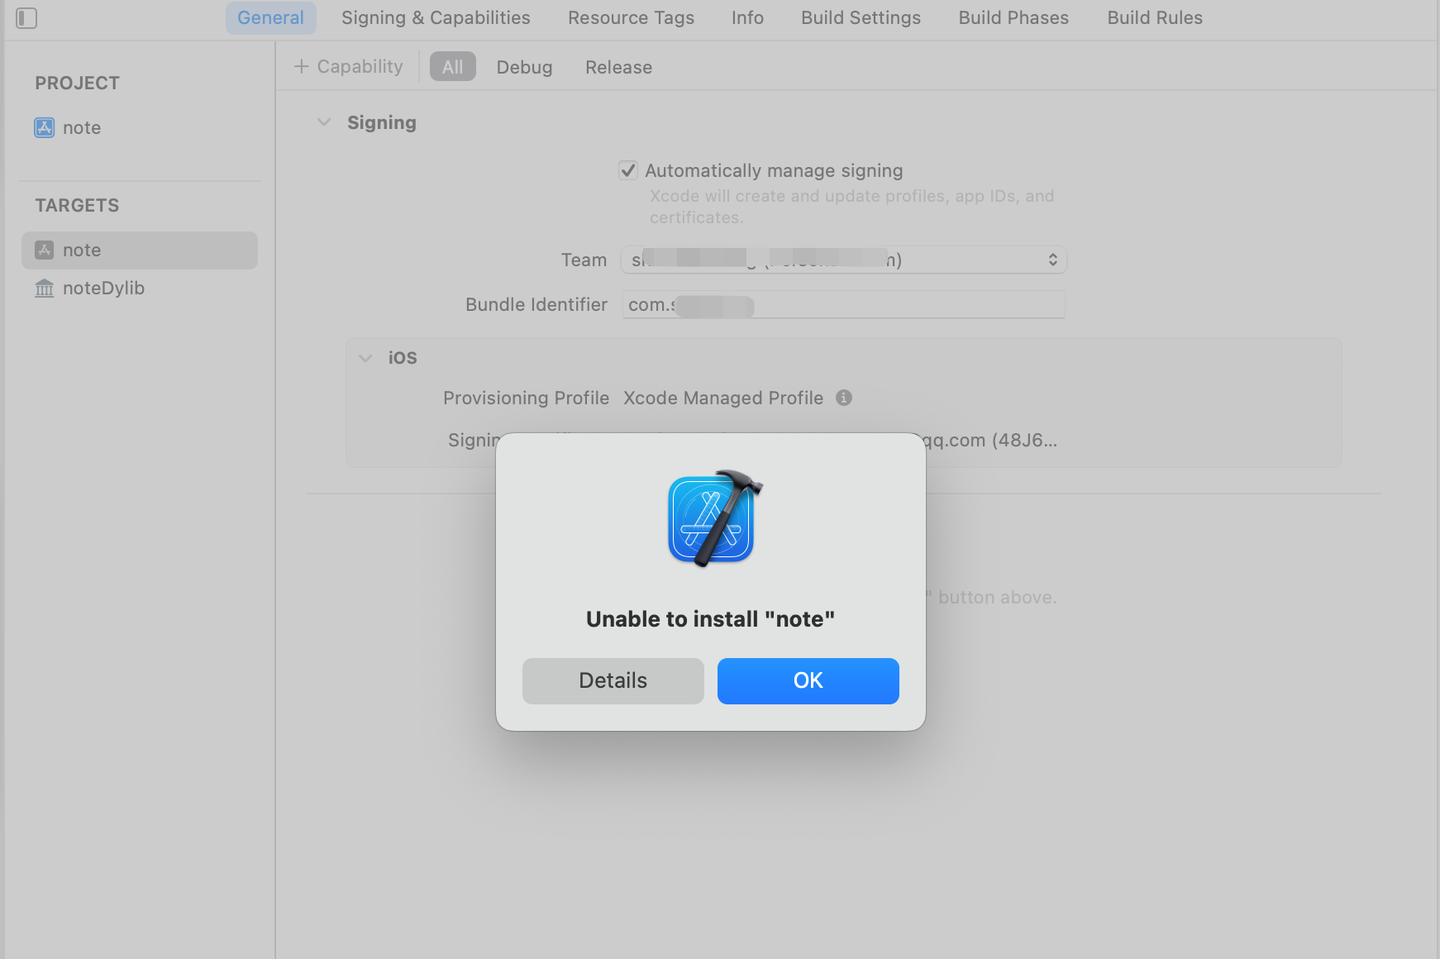Uncheck Automatically manage signing
The image size is (1440, 959).
(627, 170)
